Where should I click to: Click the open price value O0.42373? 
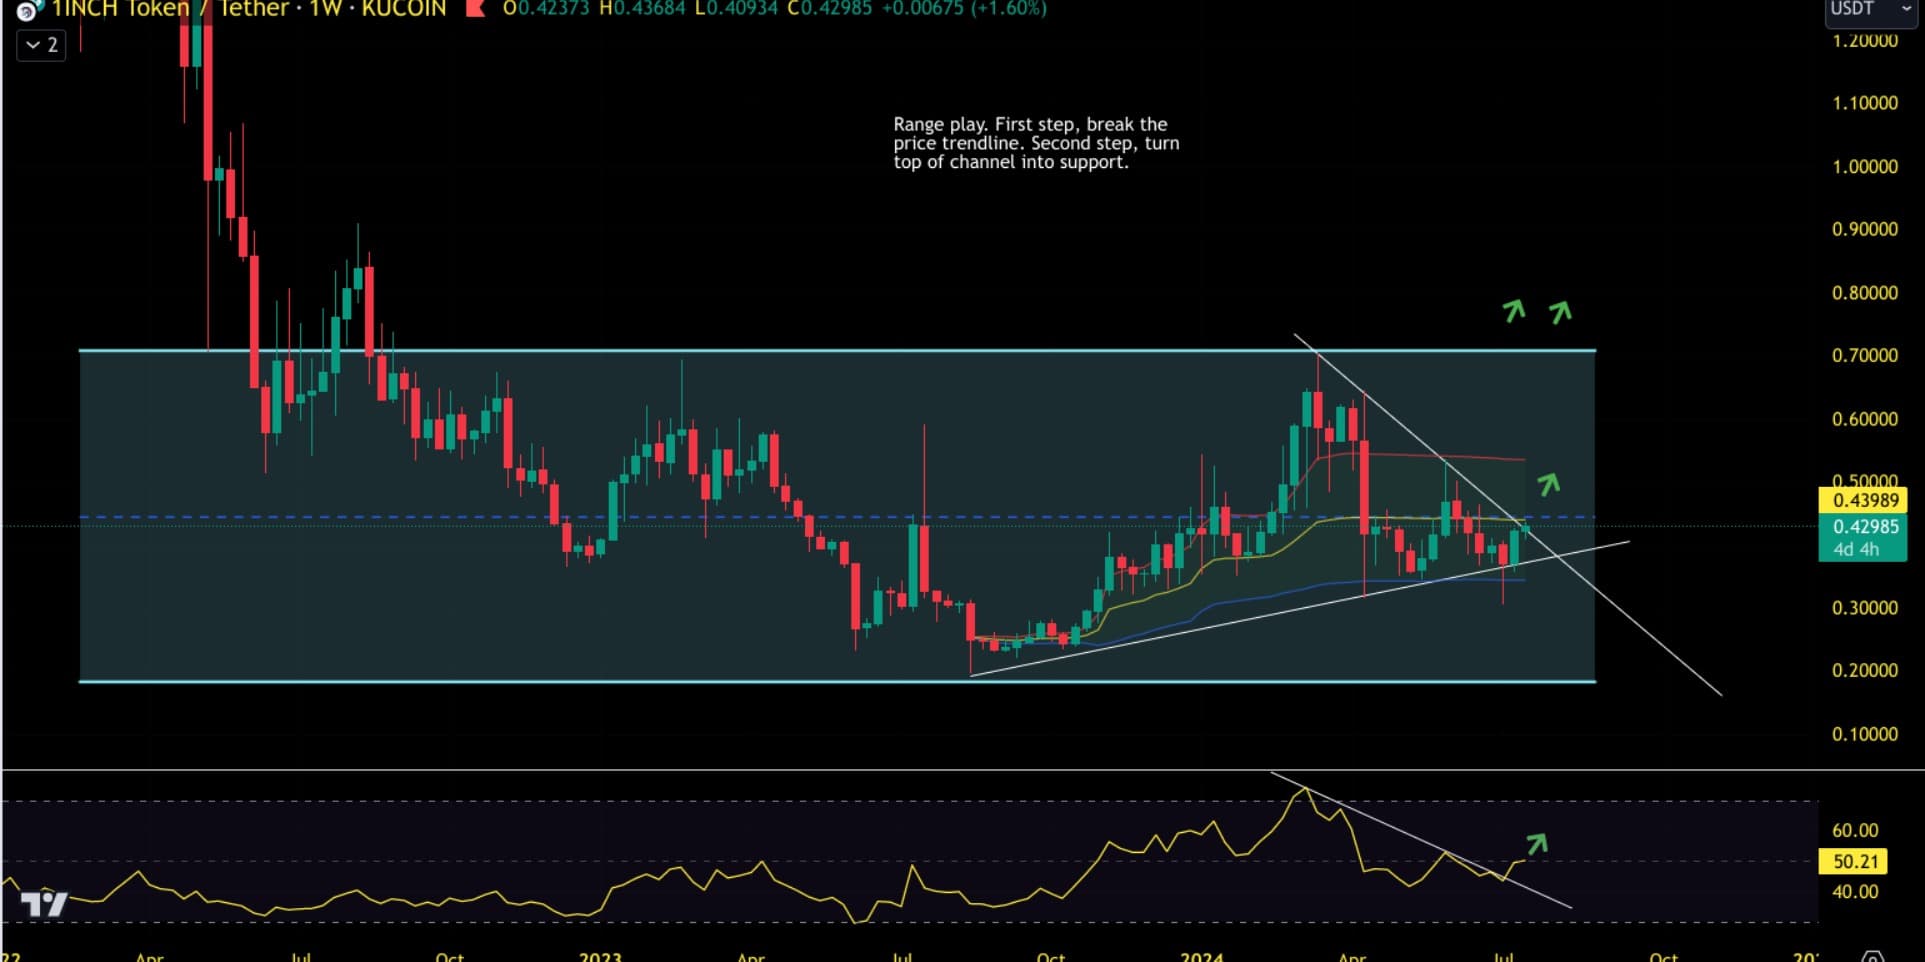click(546, 9)
